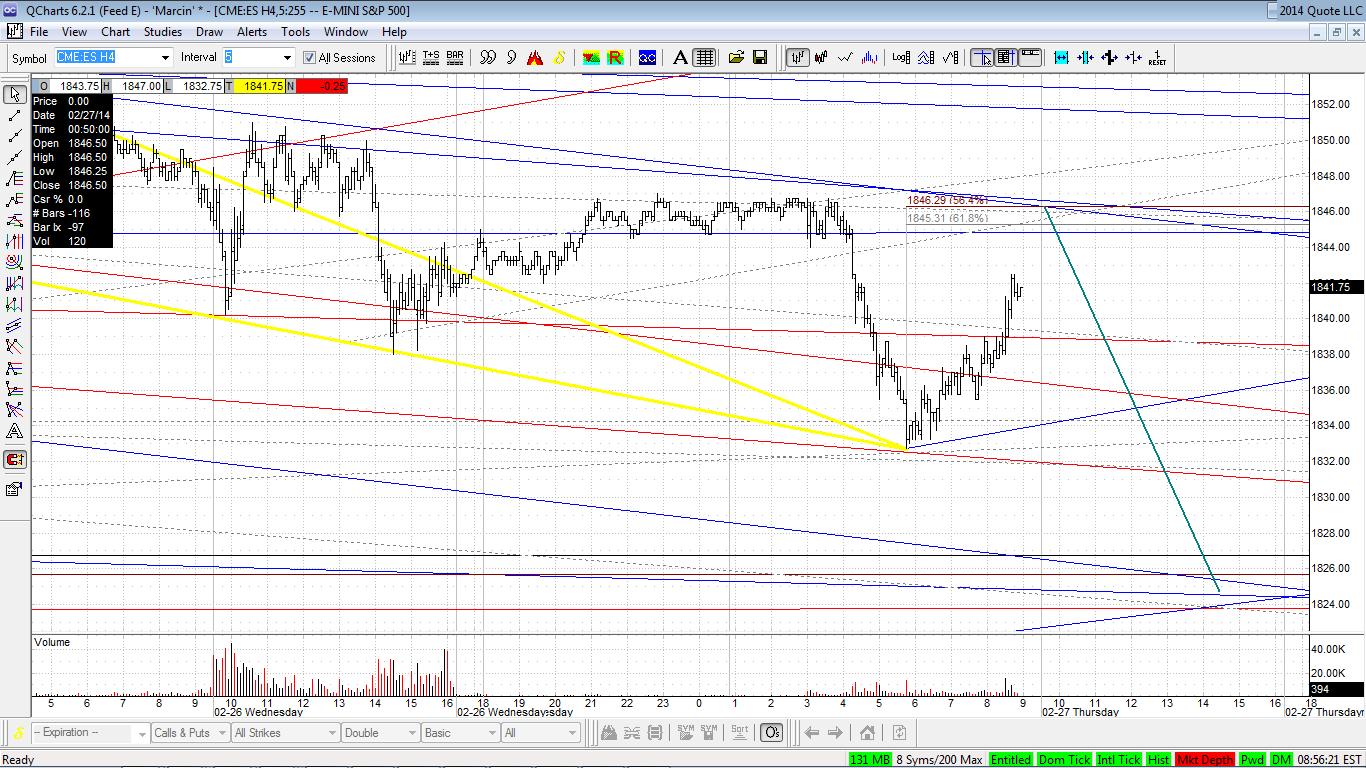Select the text 'A' tool in left sidebar
The height and width of the screenshot is (768, 1366).
click(x=15, y=432)
